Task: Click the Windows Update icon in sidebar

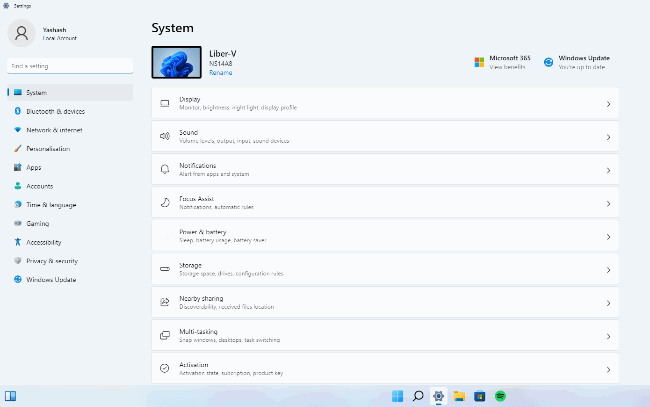Action: pos(17,279)
